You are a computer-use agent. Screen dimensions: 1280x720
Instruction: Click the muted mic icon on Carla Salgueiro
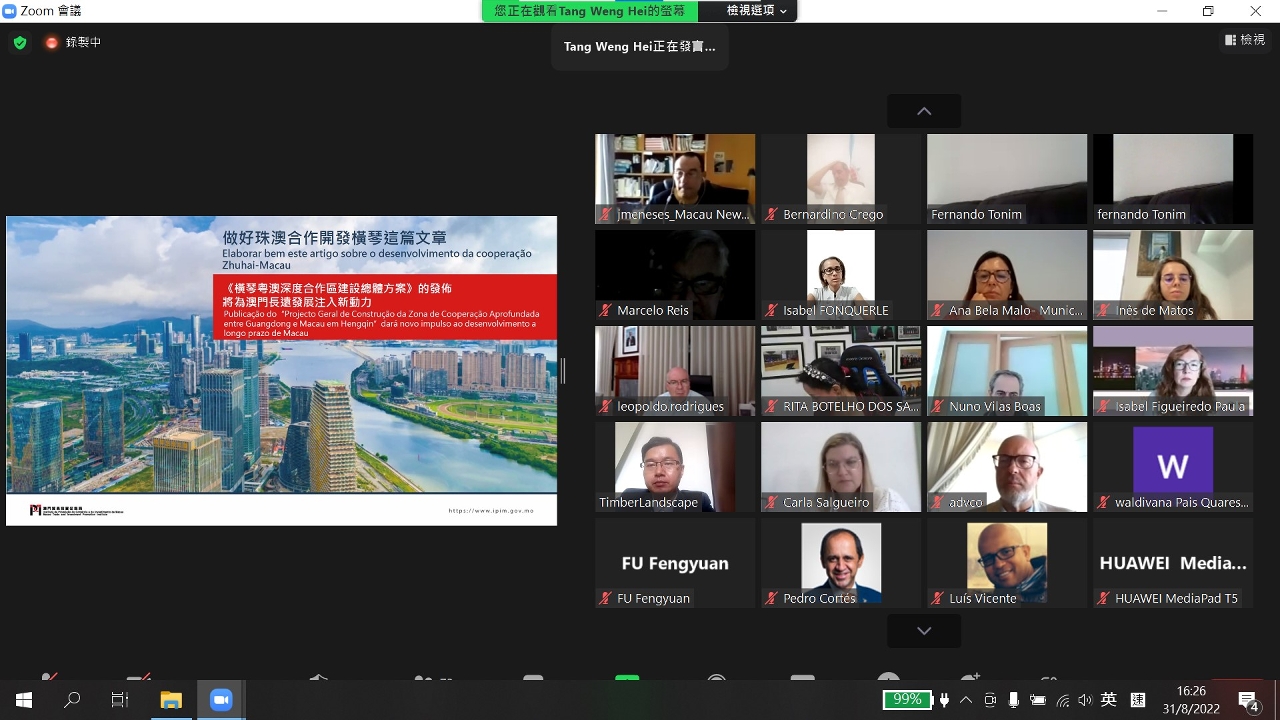point(771,503)
